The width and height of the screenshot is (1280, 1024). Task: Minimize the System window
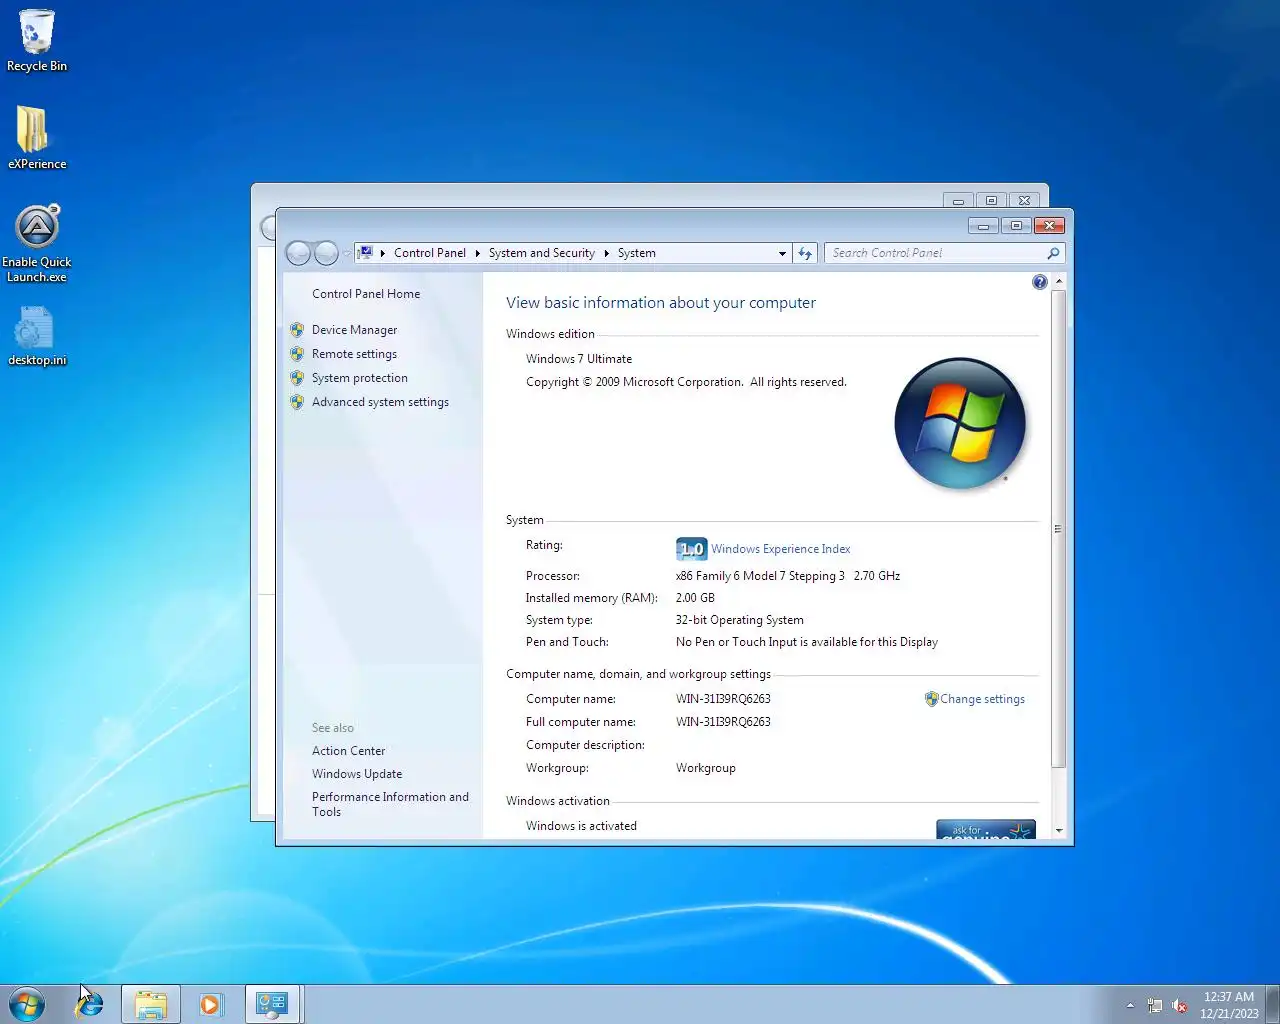[983, 226]
